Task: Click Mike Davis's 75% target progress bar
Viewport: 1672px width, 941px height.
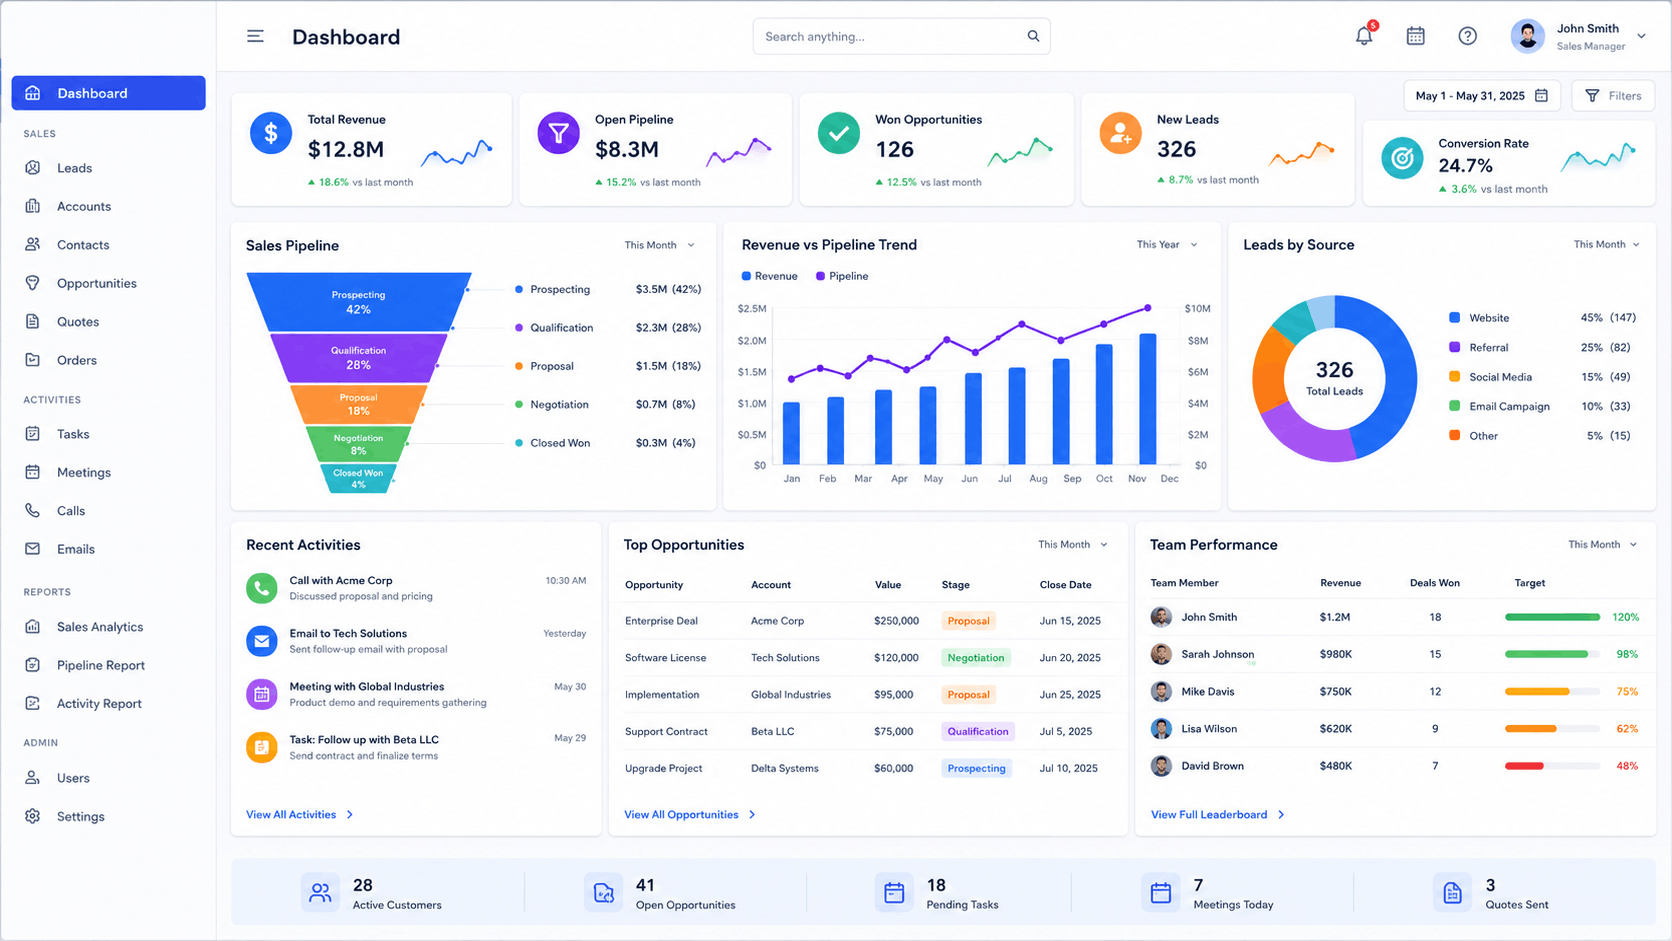Action: (x=1552, y=691)
